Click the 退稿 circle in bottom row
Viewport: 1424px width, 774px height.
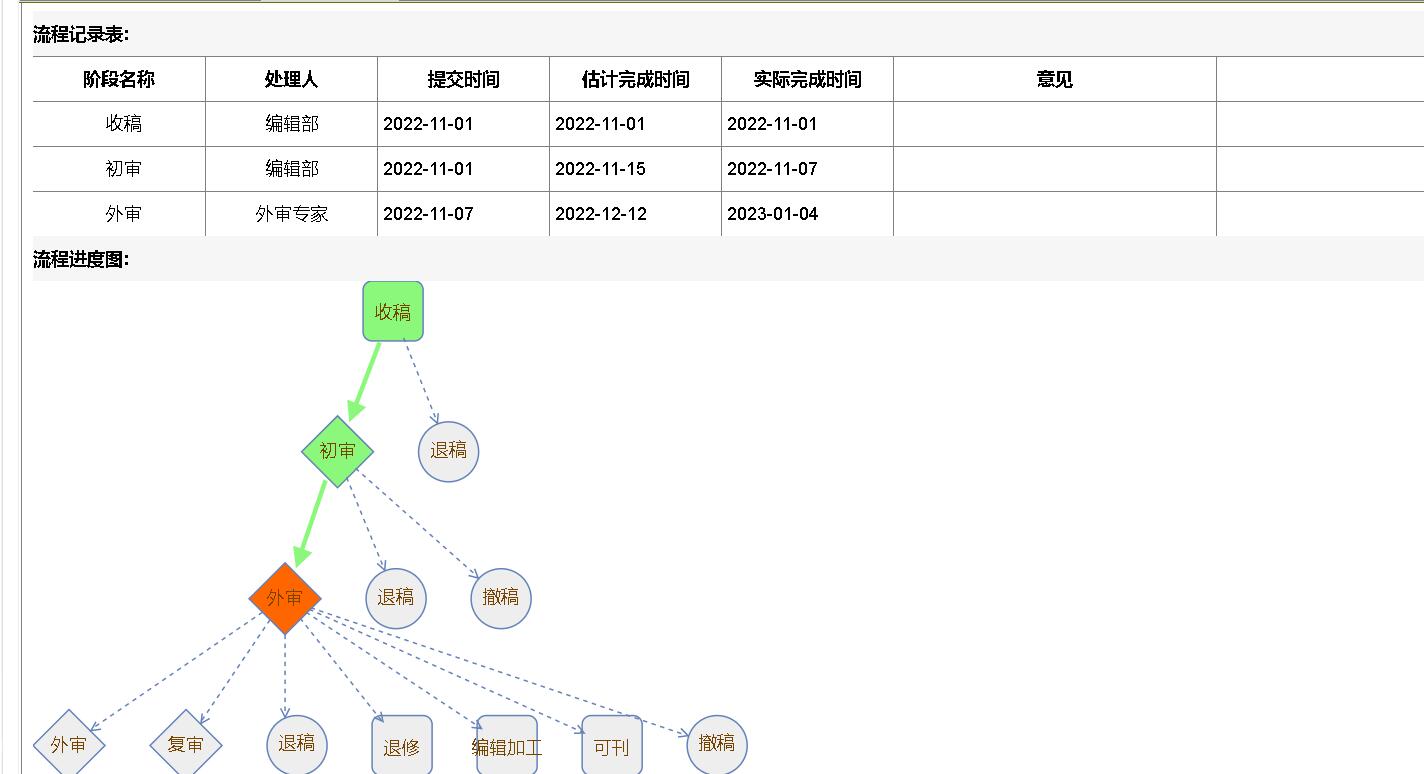pos(297,744)
